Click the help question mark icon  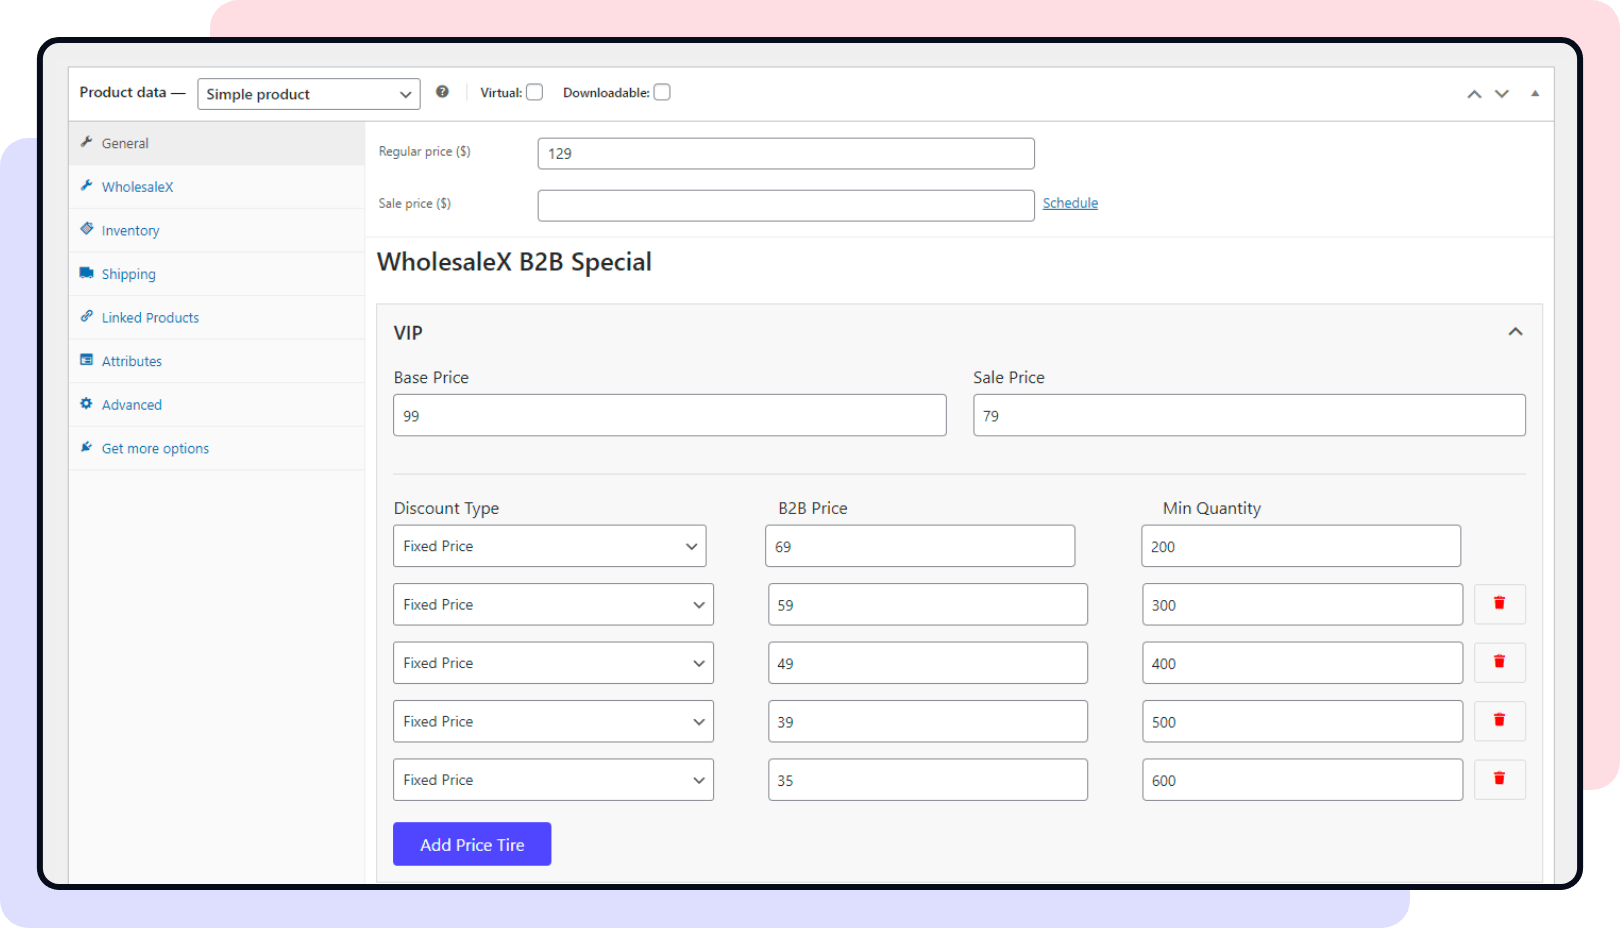pos(442,92)
